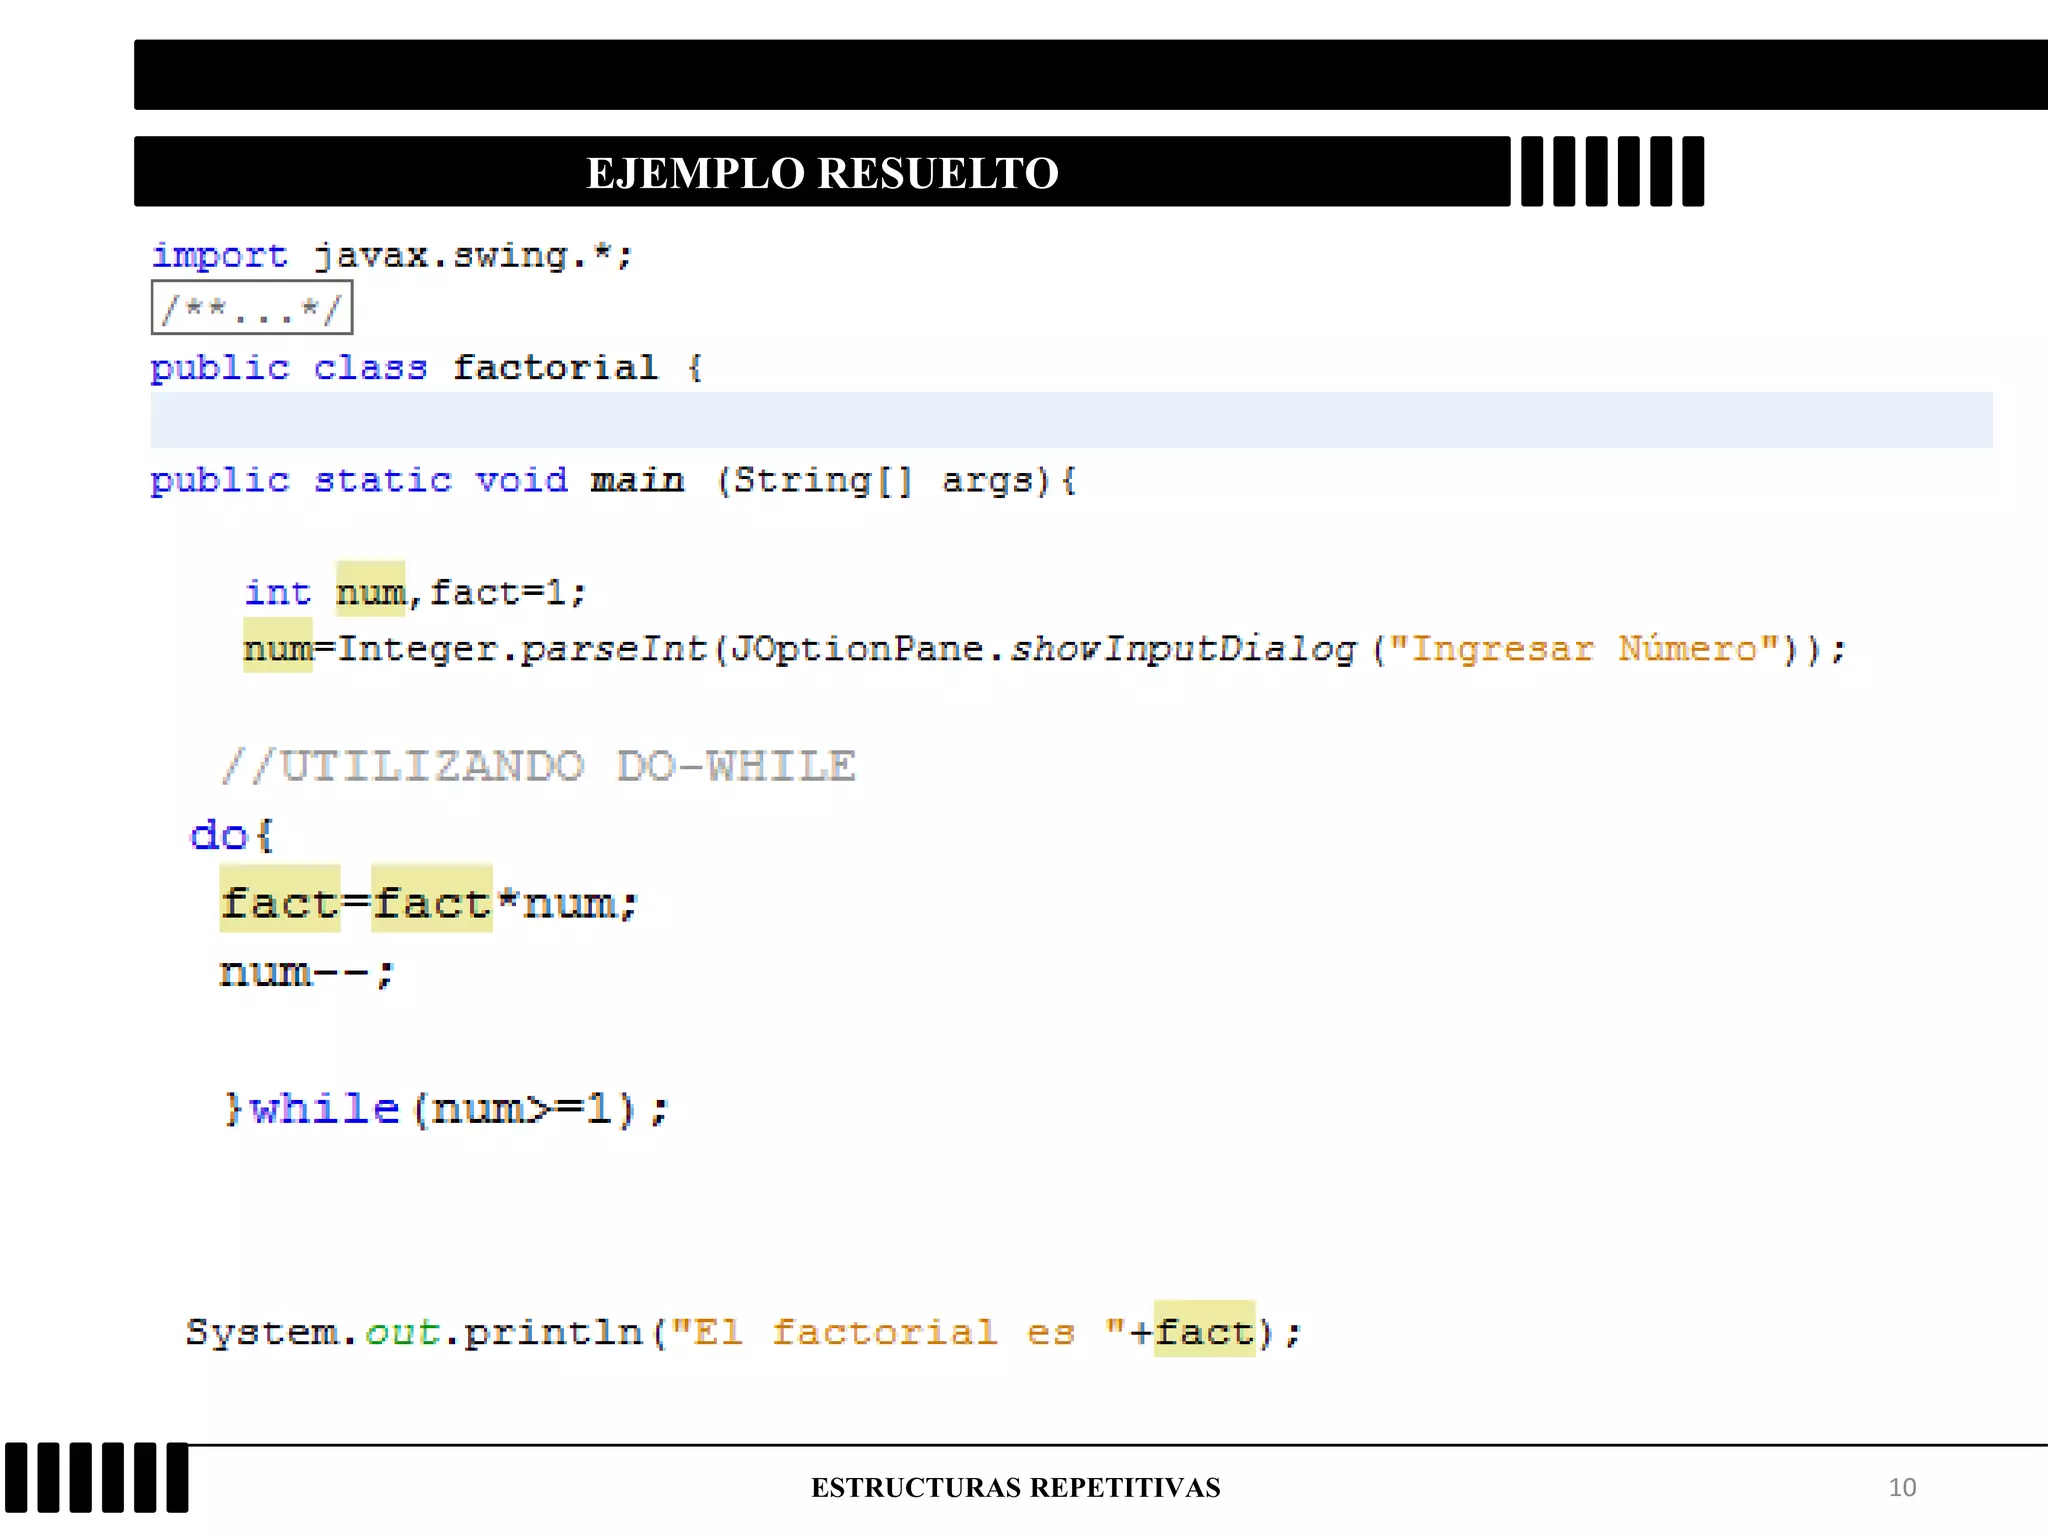The height and width of the screenshot is (1536, 2048).
Task: Click the highlighted fact in println
Action: [x=1204, y=1331]
